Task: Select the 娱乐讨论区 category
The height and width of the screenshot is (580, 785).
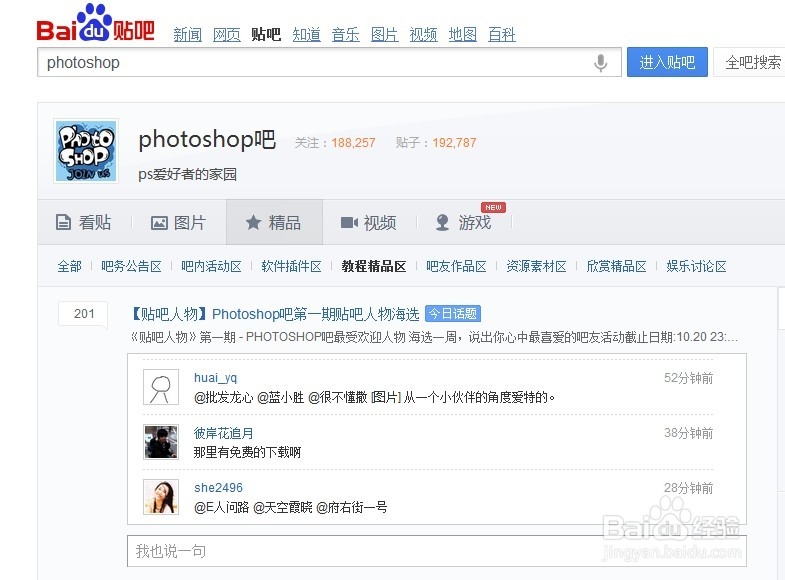Action: click(696, 266)
